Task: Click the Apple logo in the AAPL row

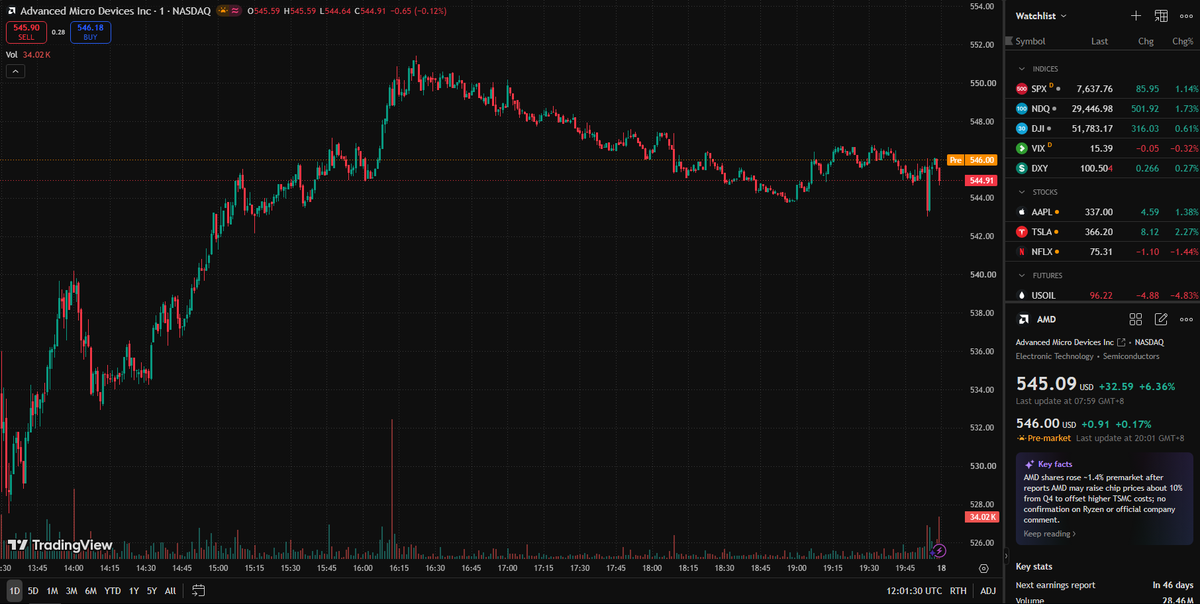Action: pyautogui.click(x=1022, y=212)
